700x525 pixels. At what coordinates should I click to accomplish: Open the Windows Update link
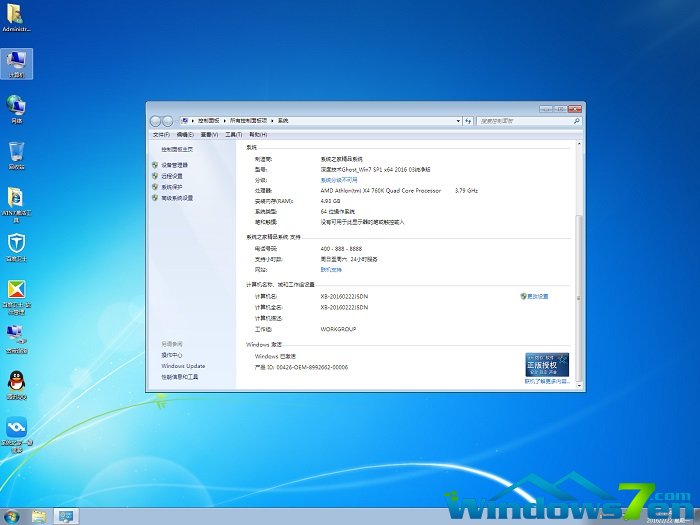(183, 366)
